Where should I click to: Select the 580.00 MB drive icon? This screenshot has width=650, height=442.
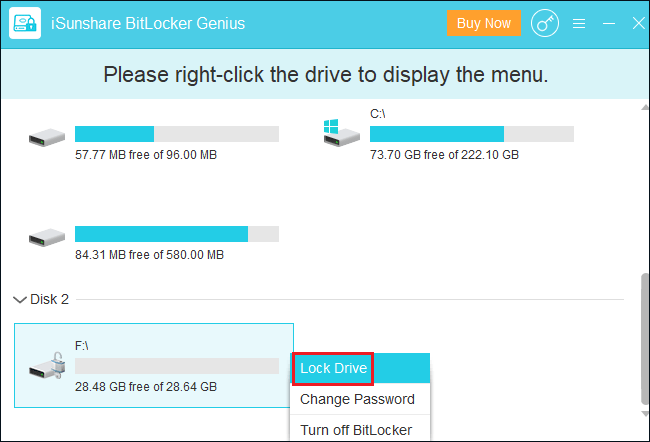point(47,237)
